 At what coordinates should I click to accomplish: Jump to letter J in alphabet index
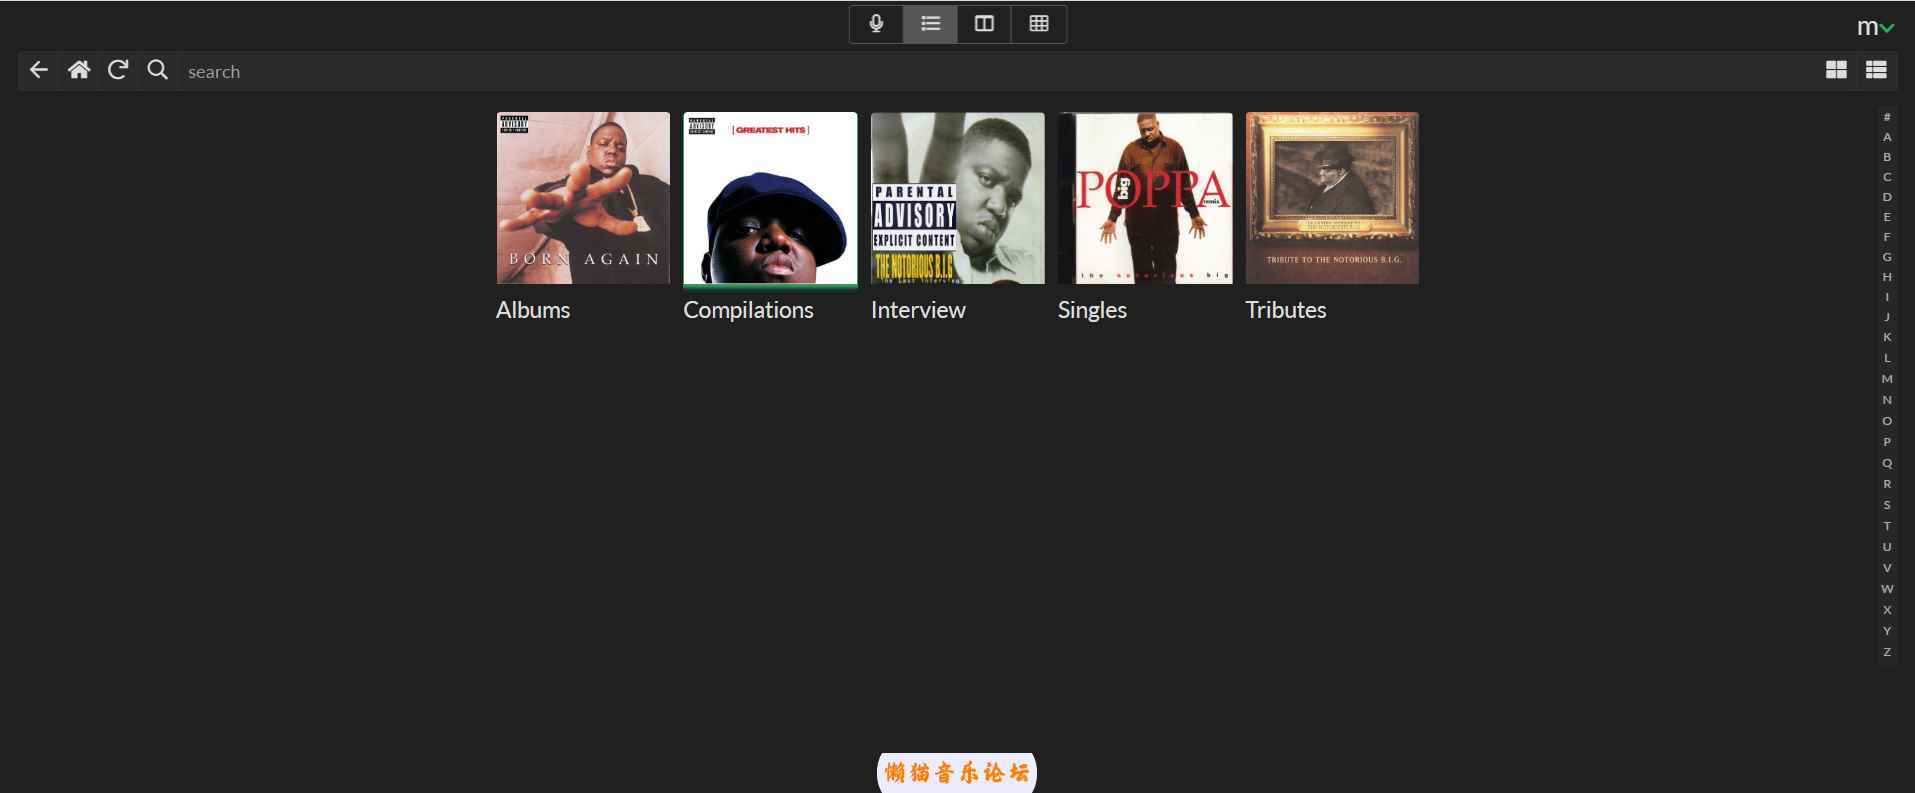(x=1887, y=317)
